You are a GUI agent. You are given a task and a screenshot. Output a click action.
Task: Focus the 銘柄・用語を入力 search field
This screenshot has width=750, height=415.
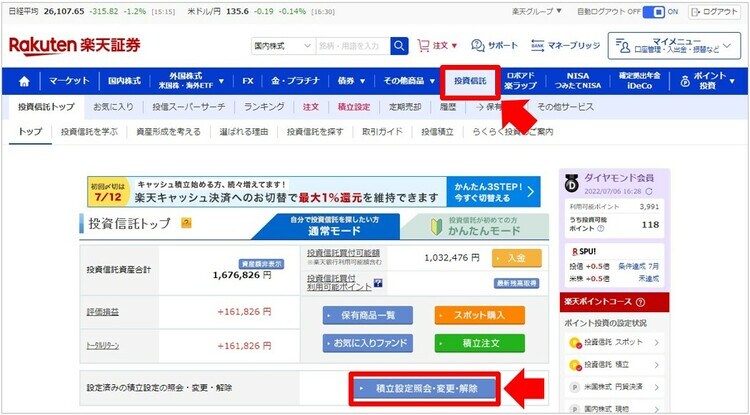point(353,46)
